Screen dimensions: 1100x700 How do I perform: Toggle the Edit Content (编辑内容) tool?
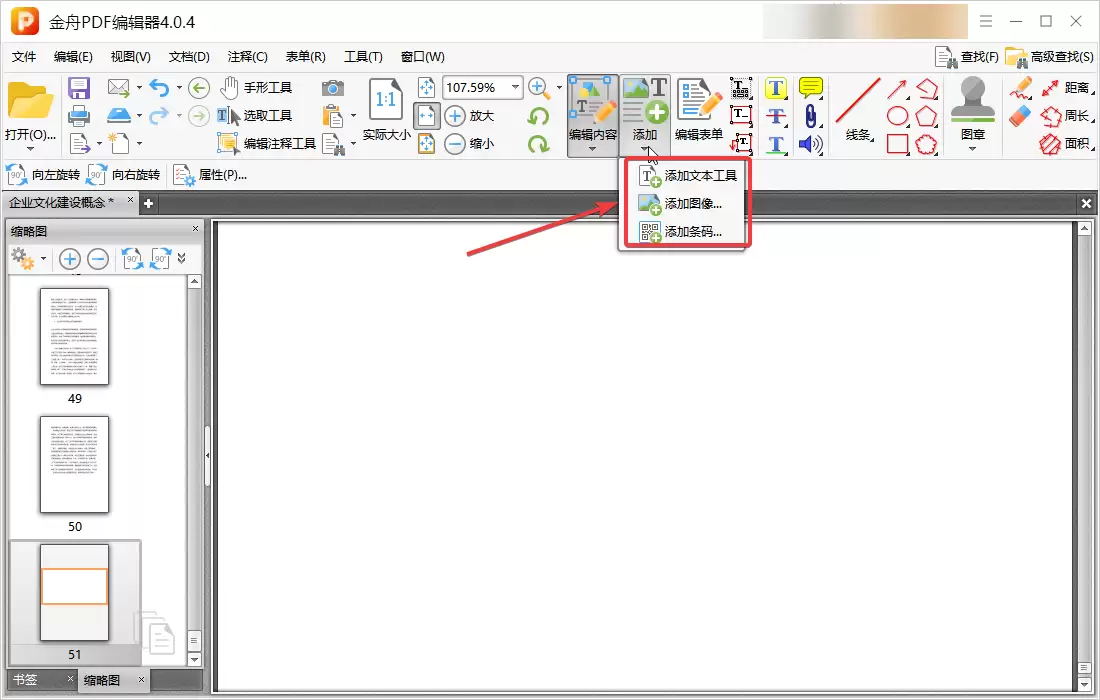(592, 108)
